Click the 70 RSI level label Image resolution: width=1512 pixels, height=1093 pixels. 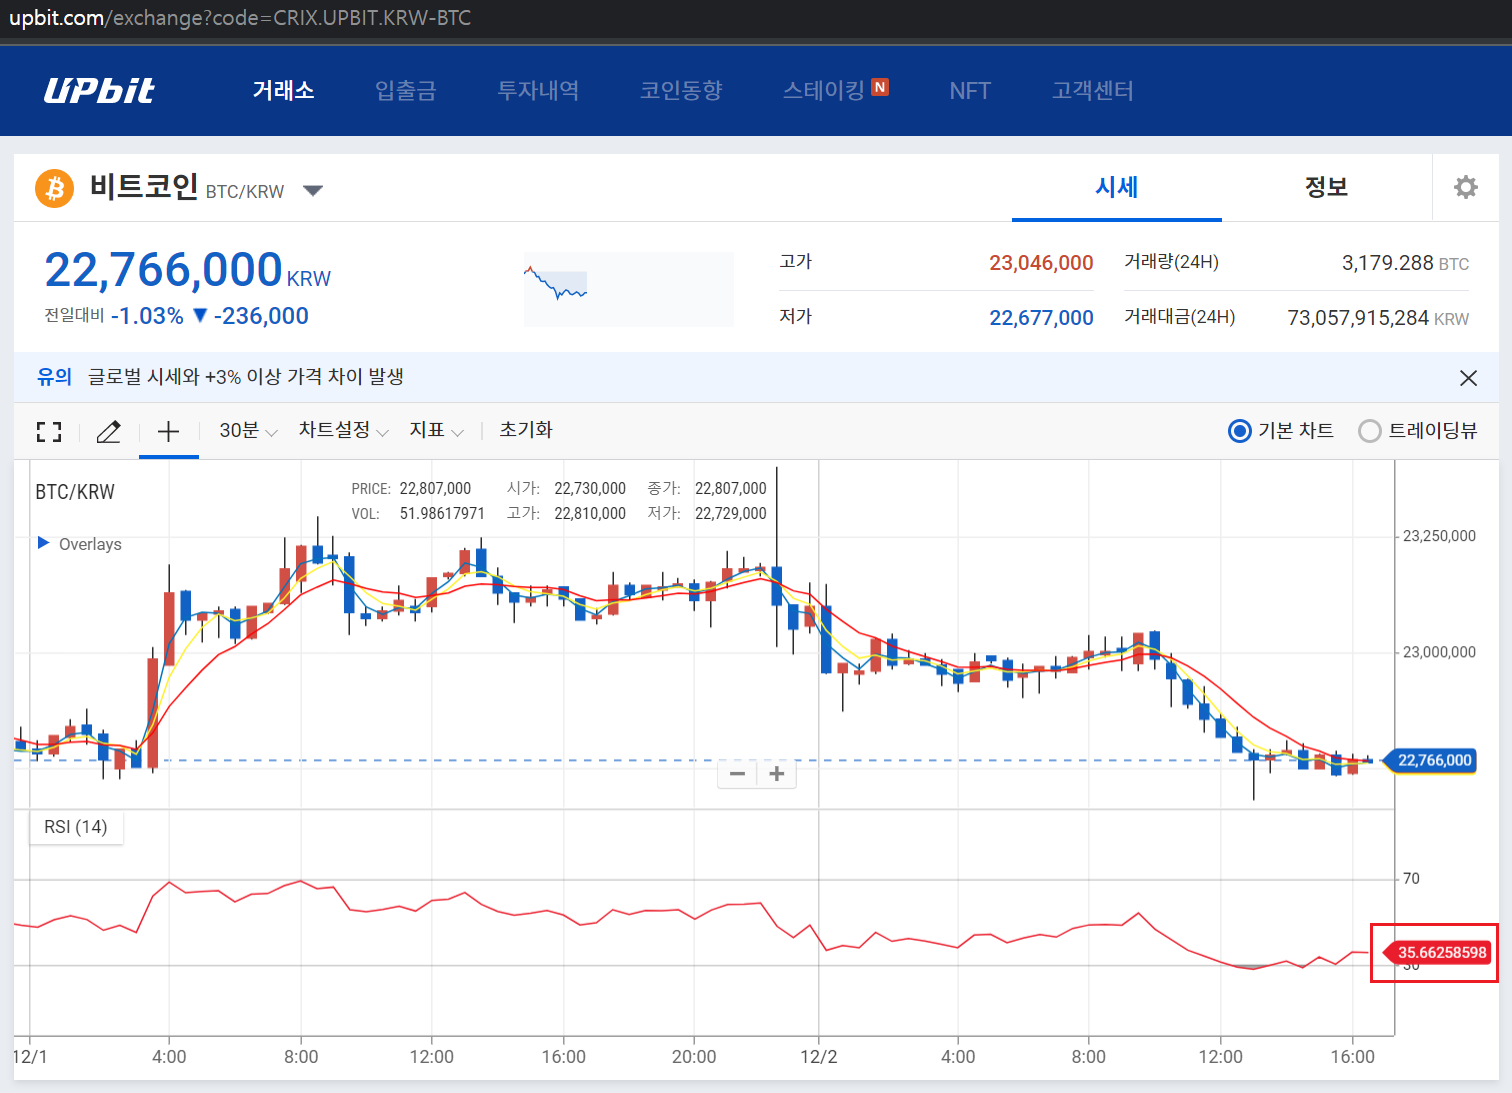[x=1411, y=878]
